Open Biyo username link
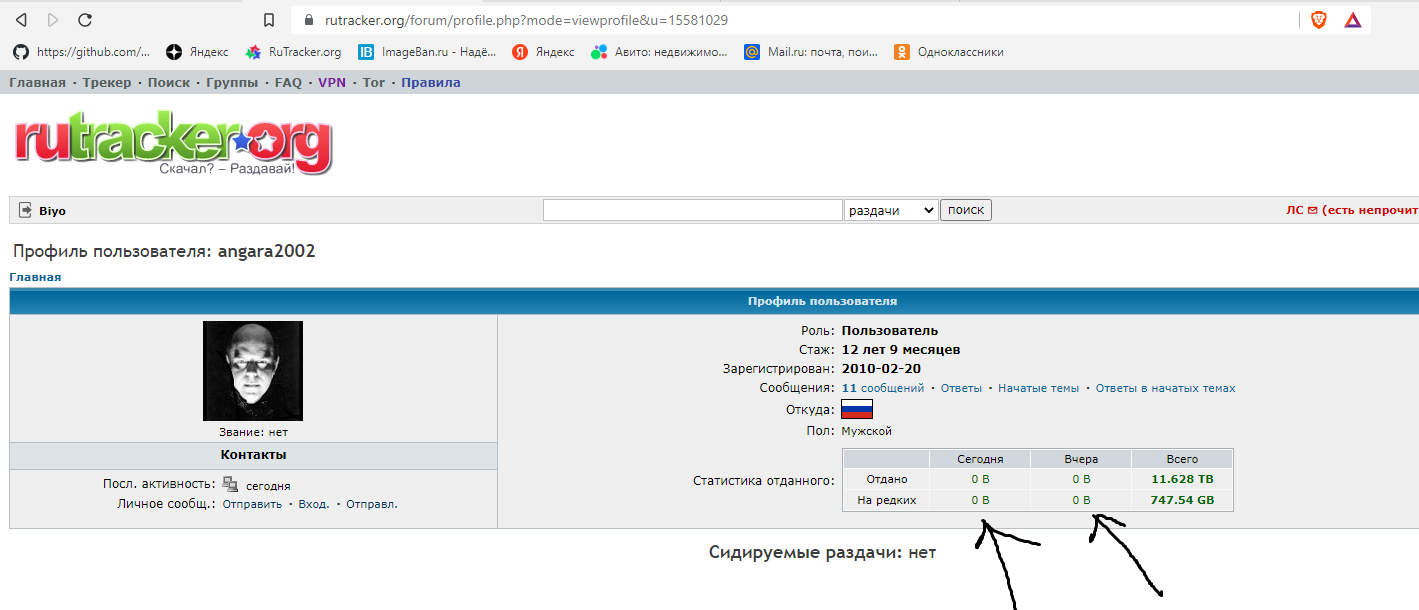1419x610 pixels. coord(52,211)
